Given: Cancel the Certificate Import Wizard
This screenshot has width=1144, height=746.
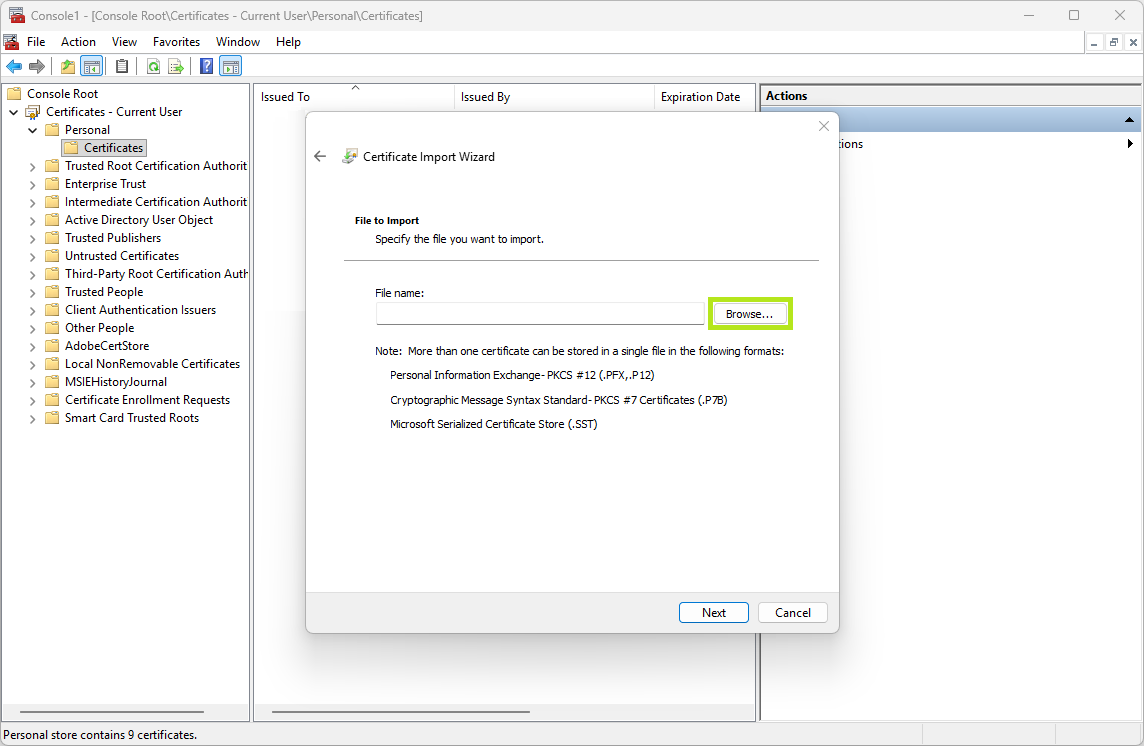Looking at the screenshot, I should point(792,612).
